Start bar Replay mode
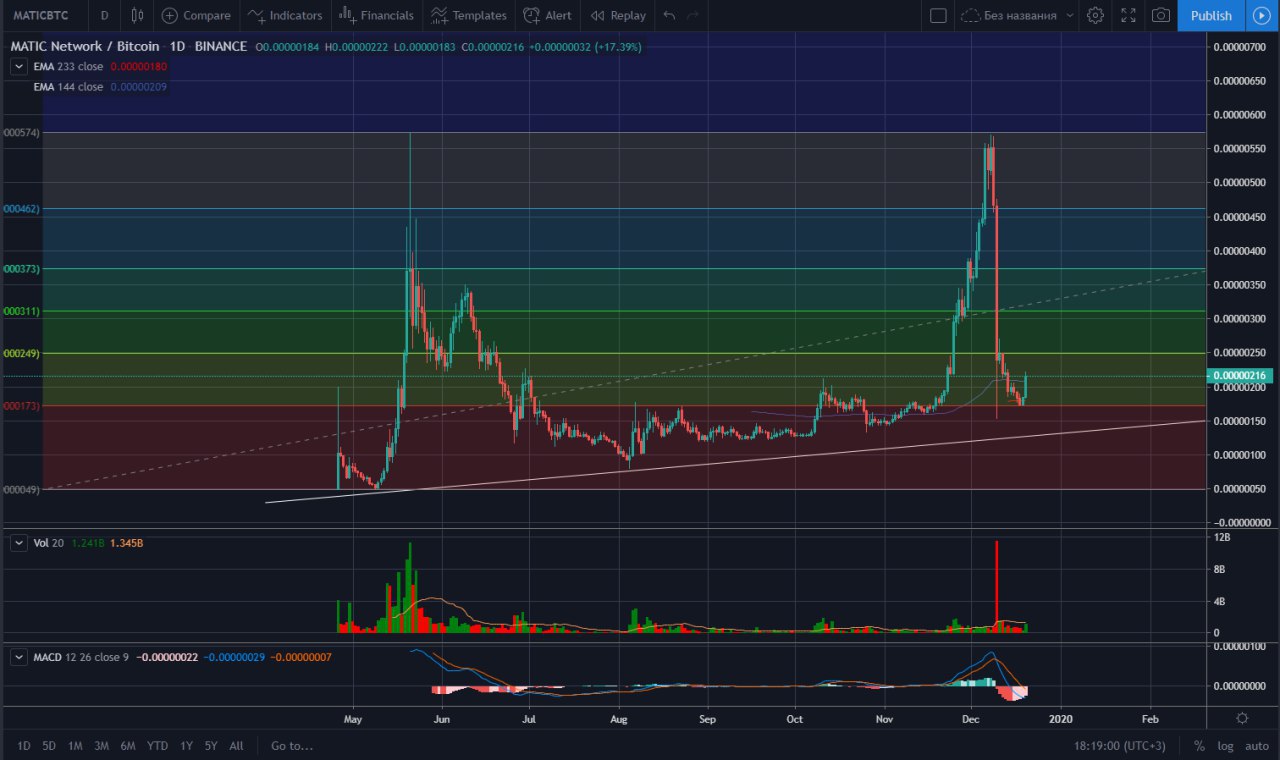Viewport: 1280px width, 760px height. (x=618, y=15)
